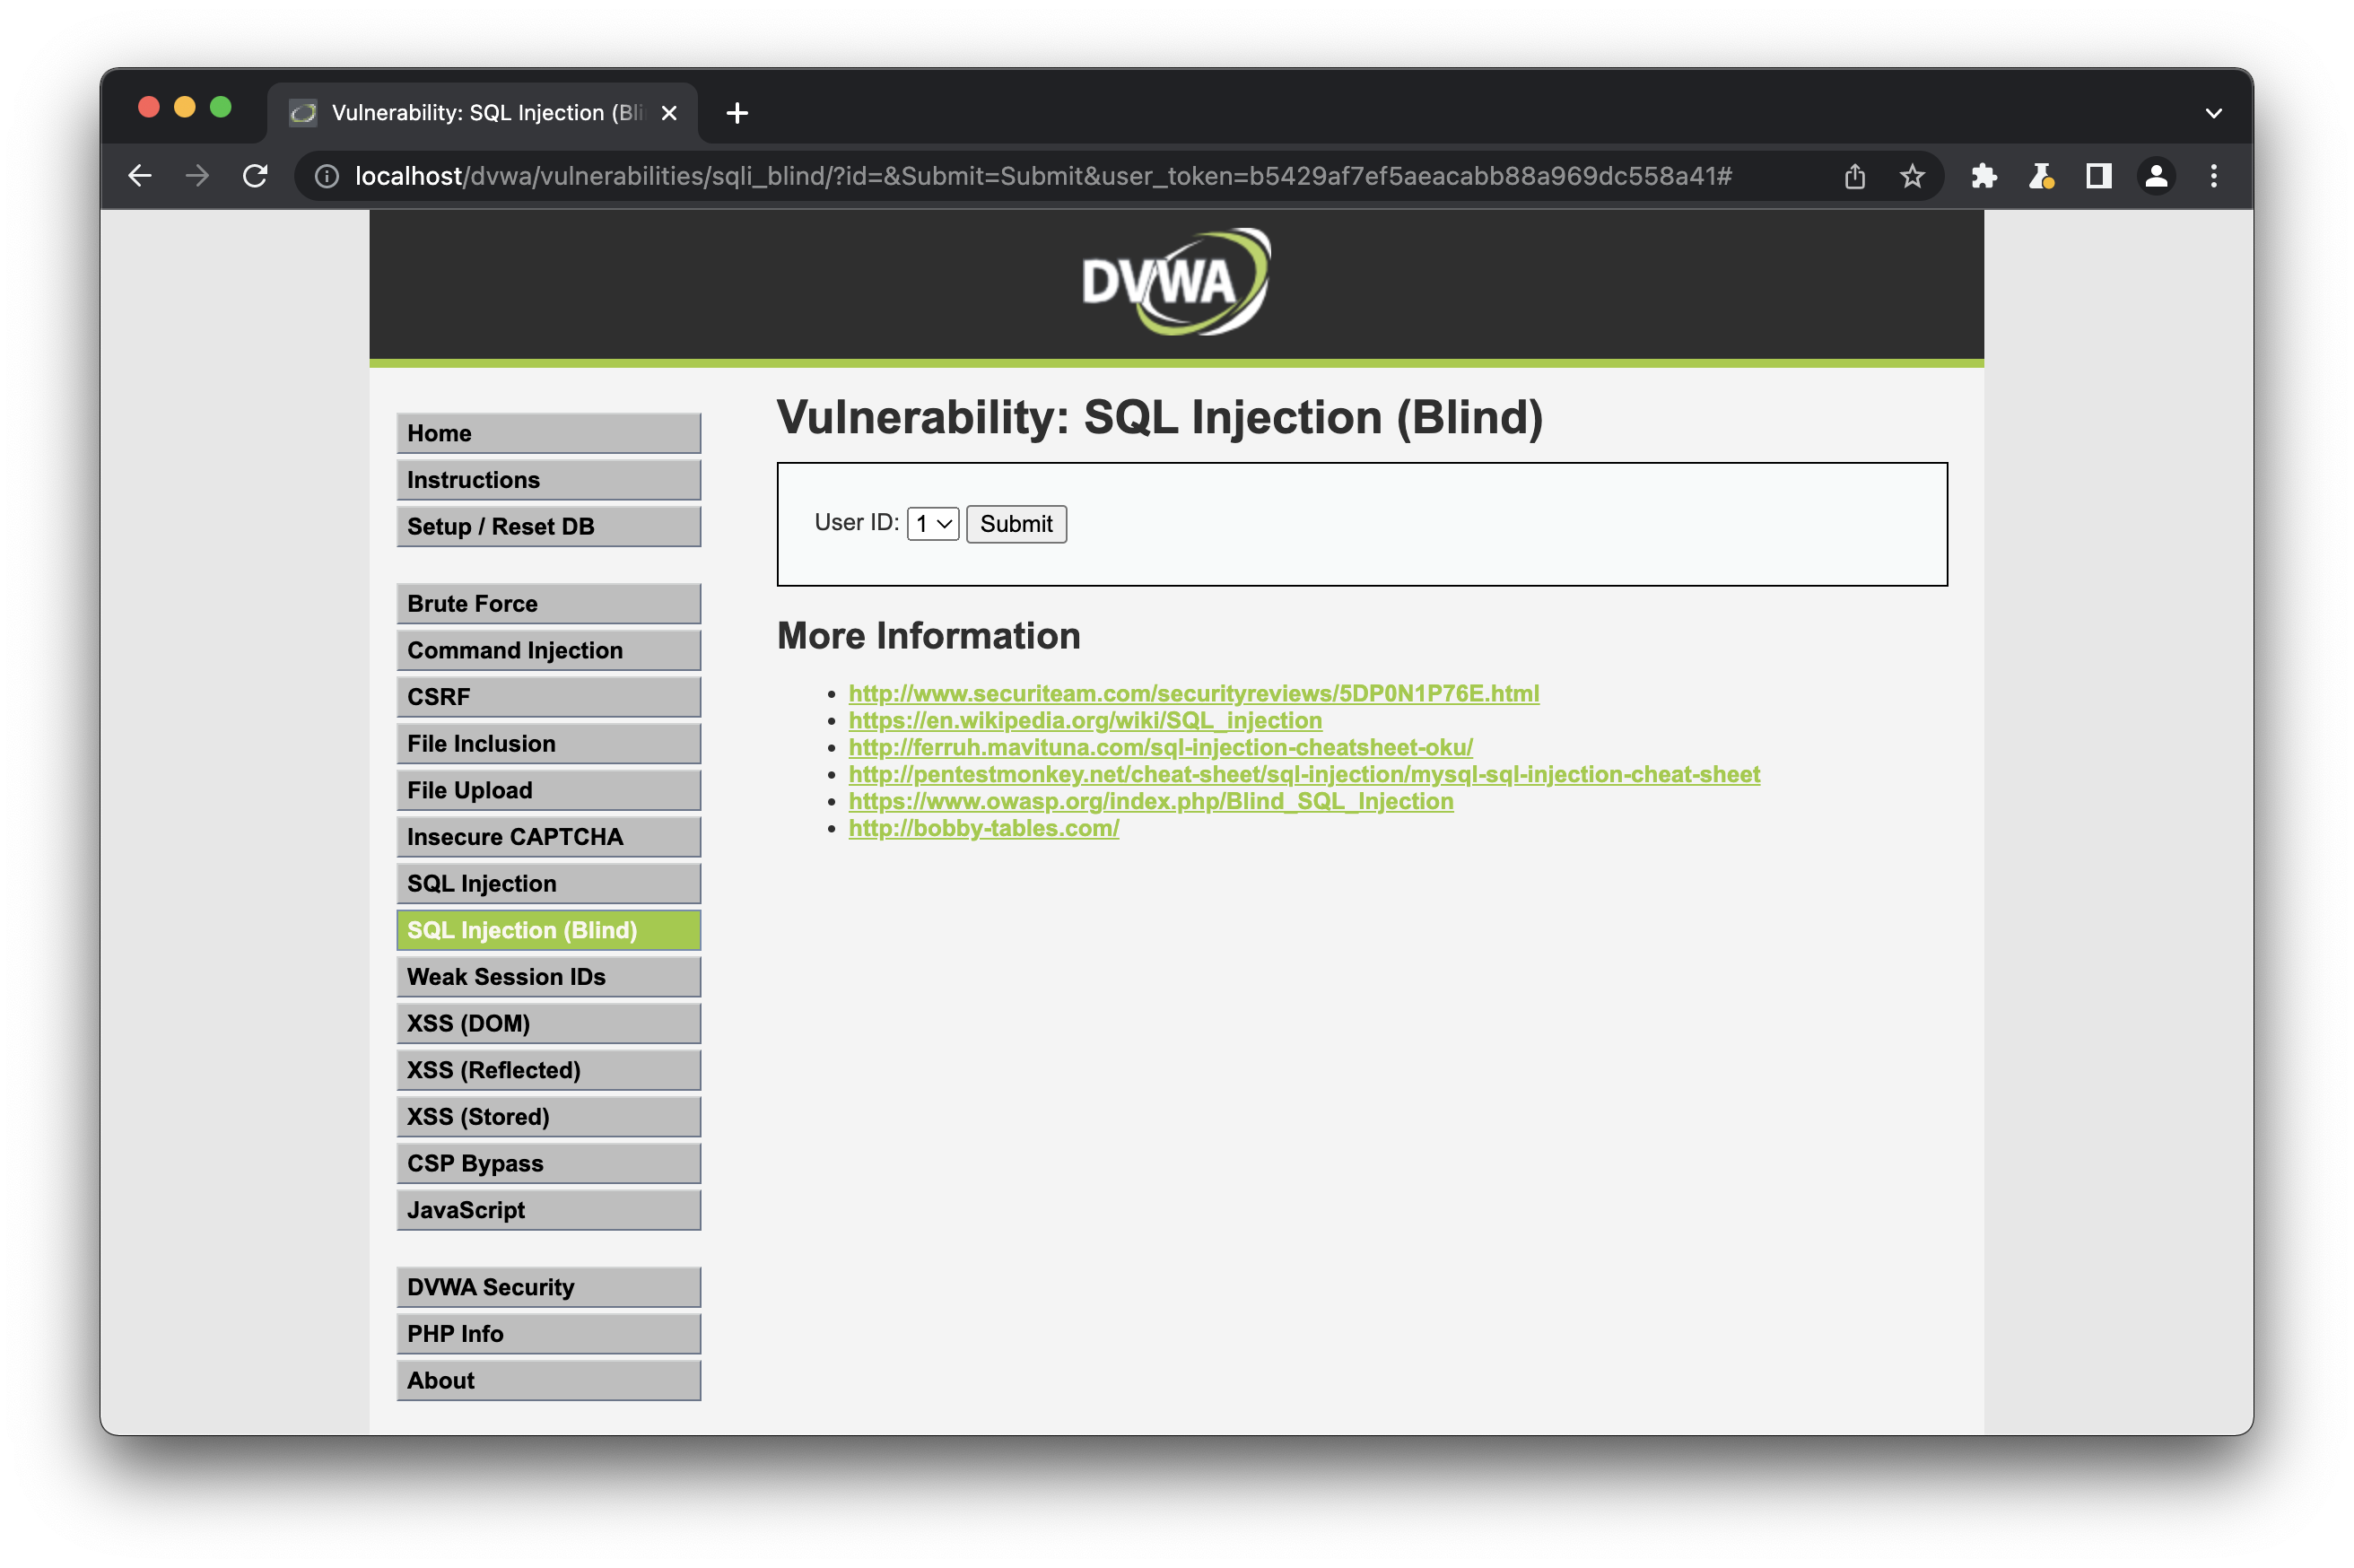This screenshot has width=2354, height=1568.
Task: Navigate to File Inclusion
Action: pyautogui.click(x=548, y=744)
